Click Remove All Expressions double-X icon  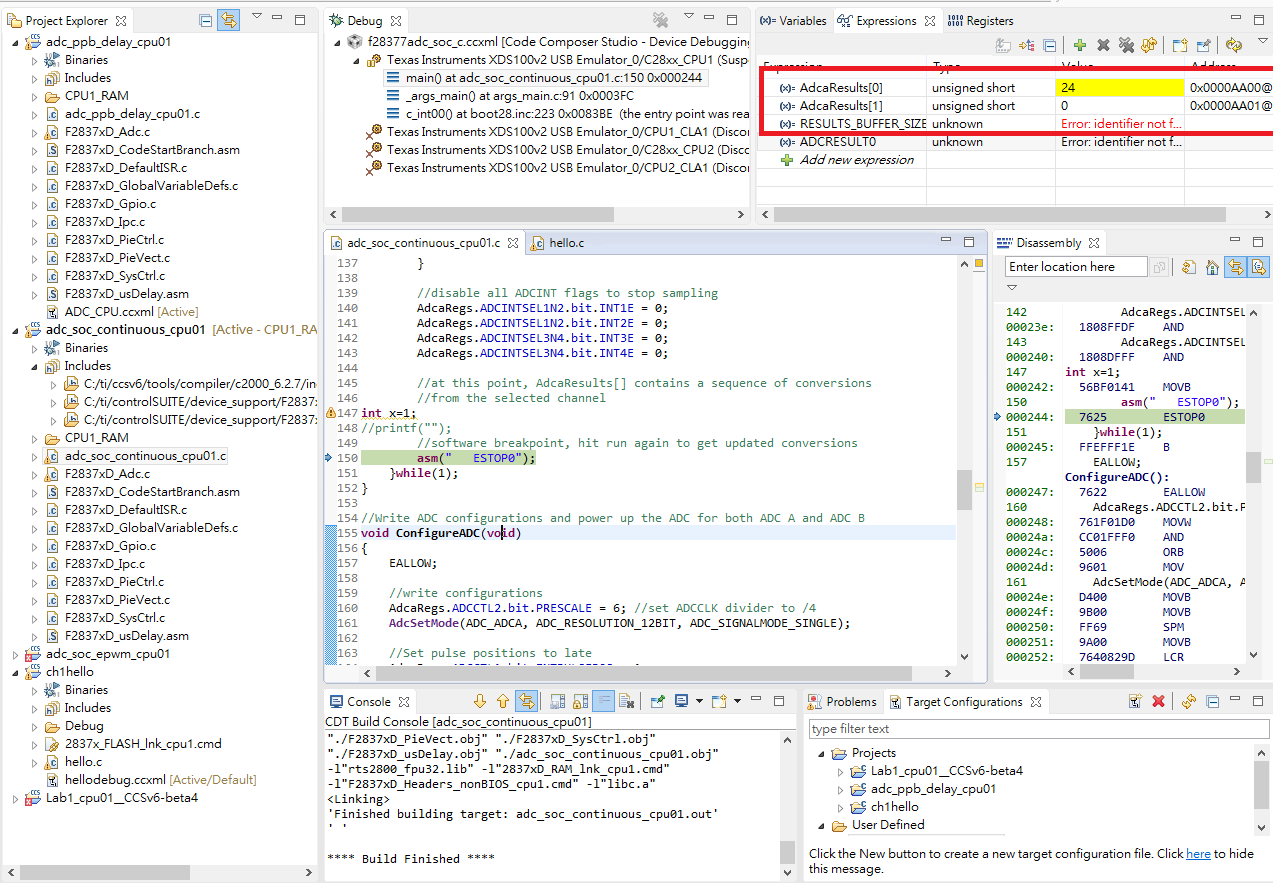(1126, 45)
